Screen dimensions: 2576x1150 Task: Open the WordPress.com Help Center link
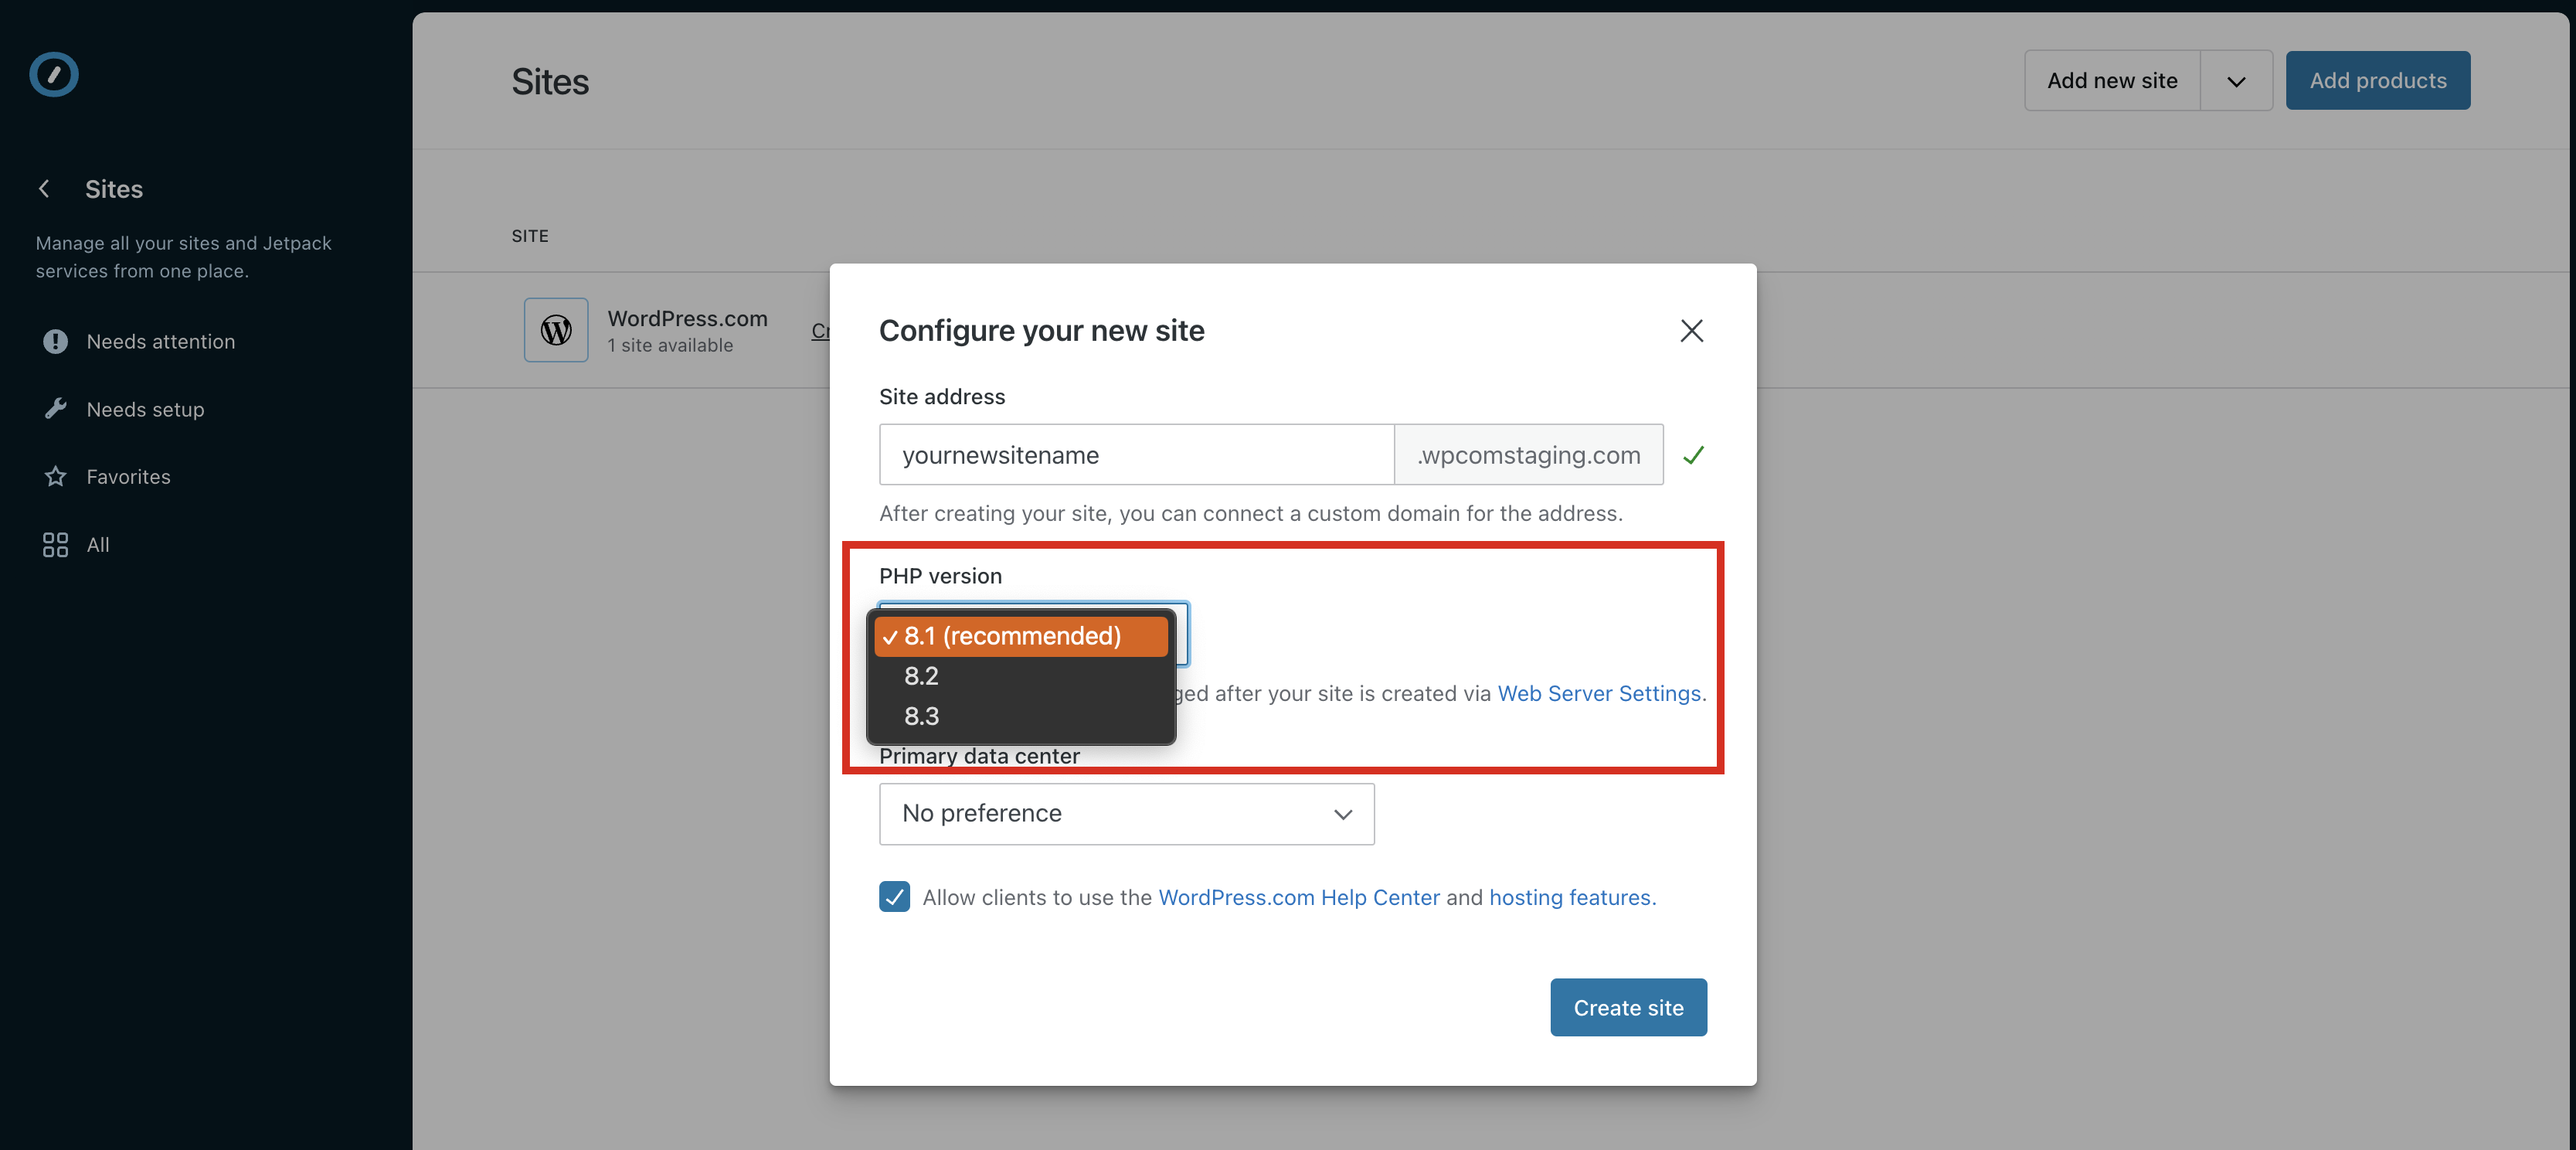[1298, 897]
